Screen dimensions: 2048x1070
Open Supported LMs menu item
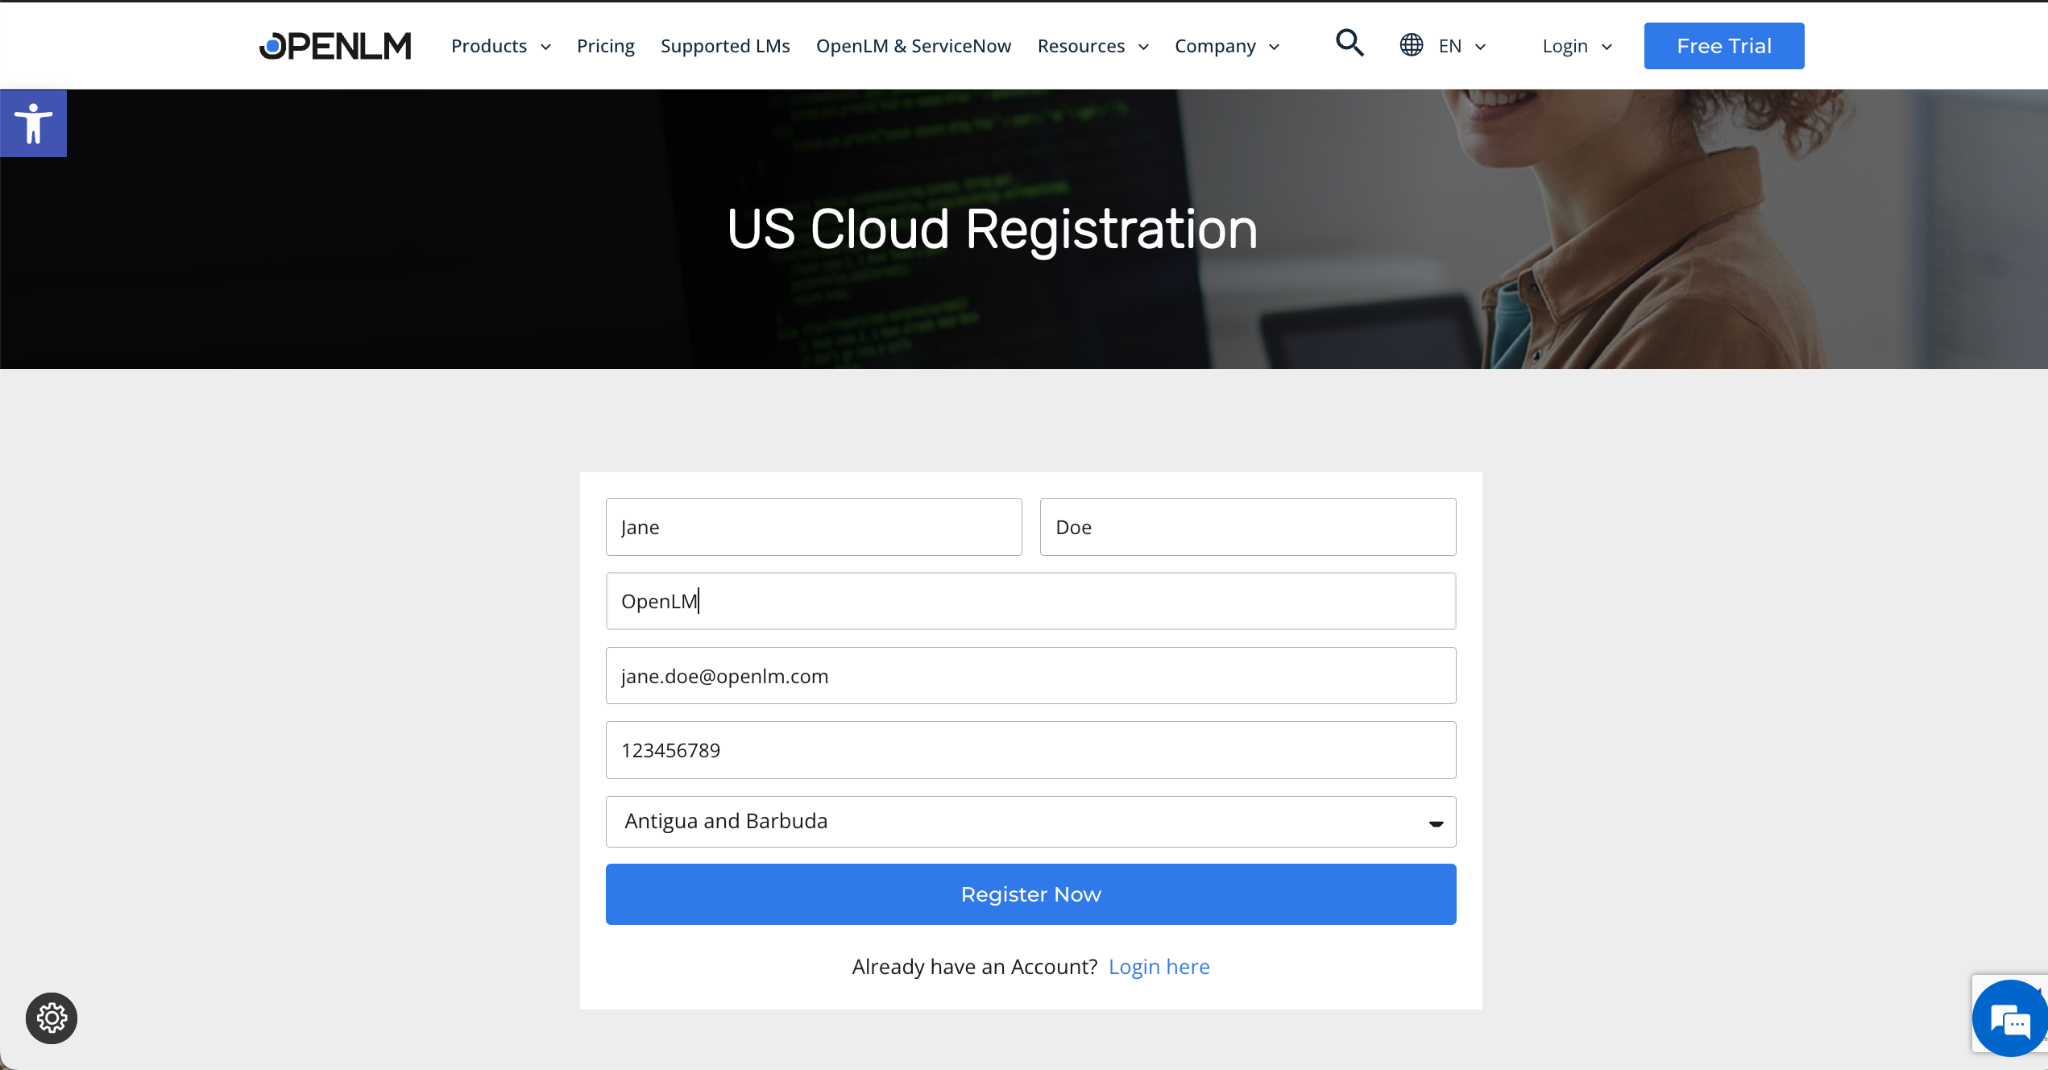click(x=725, y=46)
